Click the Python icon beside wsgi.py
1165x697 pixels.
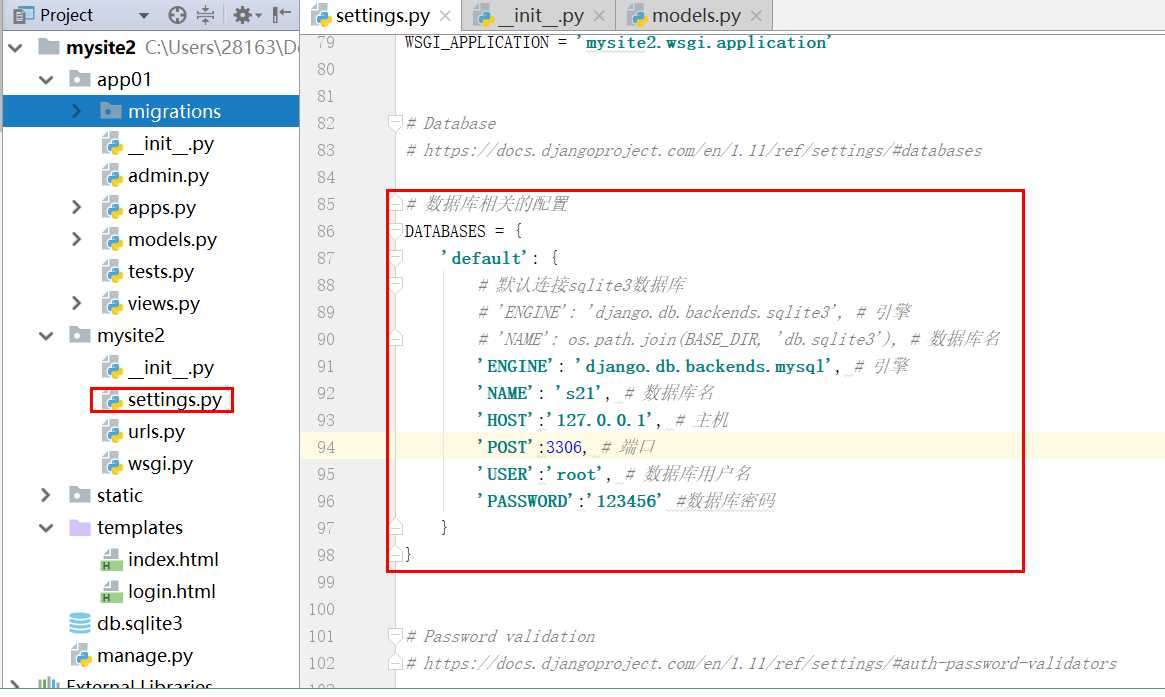[x=111, y=464]
